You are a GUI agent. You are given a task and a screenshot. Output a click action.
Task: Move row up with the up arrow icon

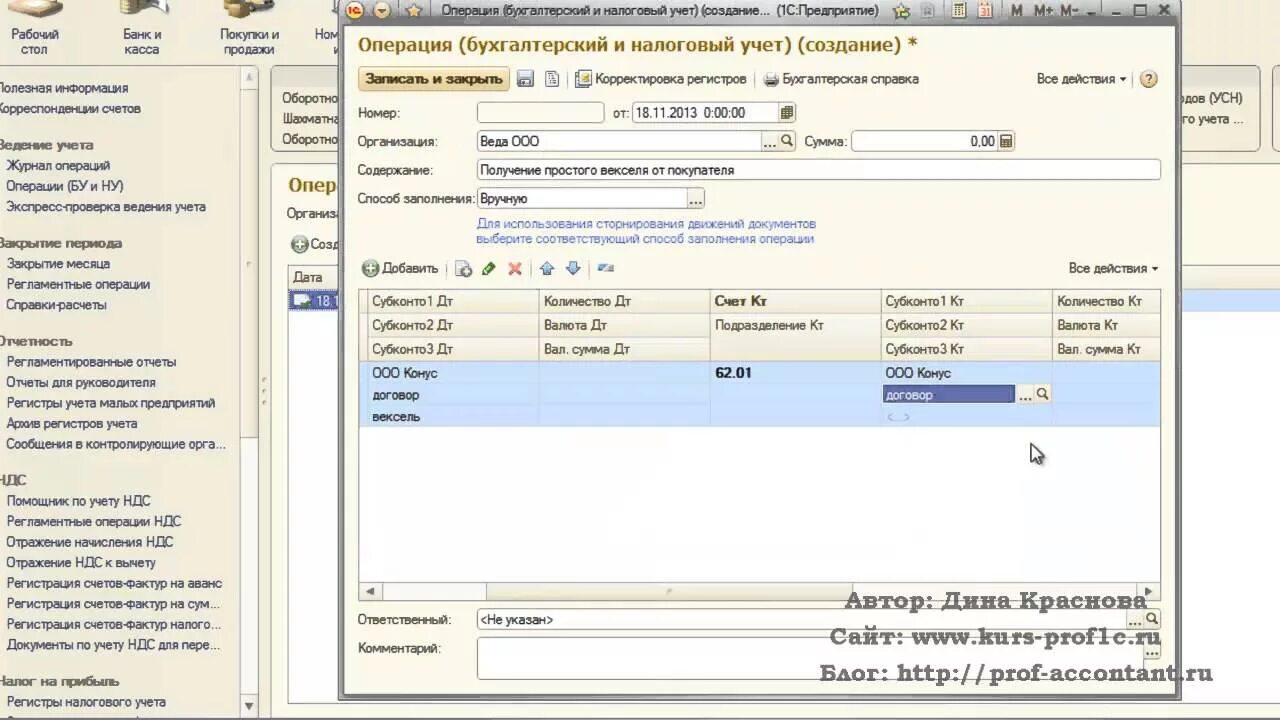coord(546,268)
